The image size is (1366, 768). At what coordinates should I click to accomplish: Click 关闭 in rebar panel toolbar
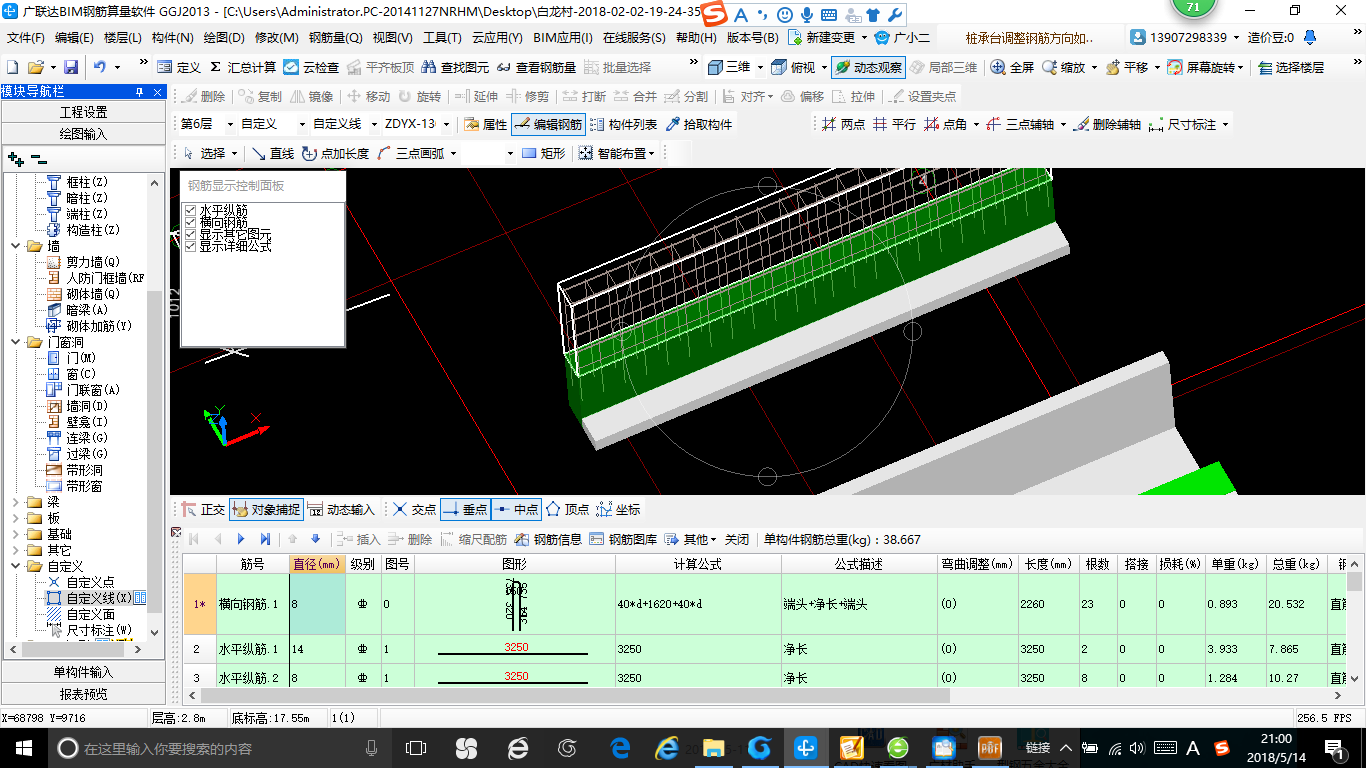[737, 539]
